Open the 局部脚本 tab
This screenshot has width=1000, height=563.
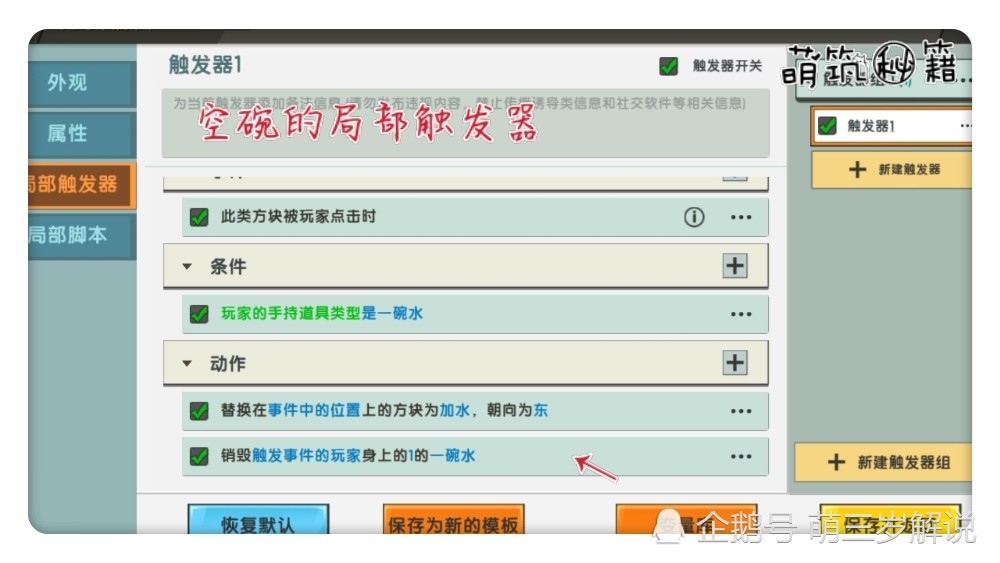[x=82, y=235]
